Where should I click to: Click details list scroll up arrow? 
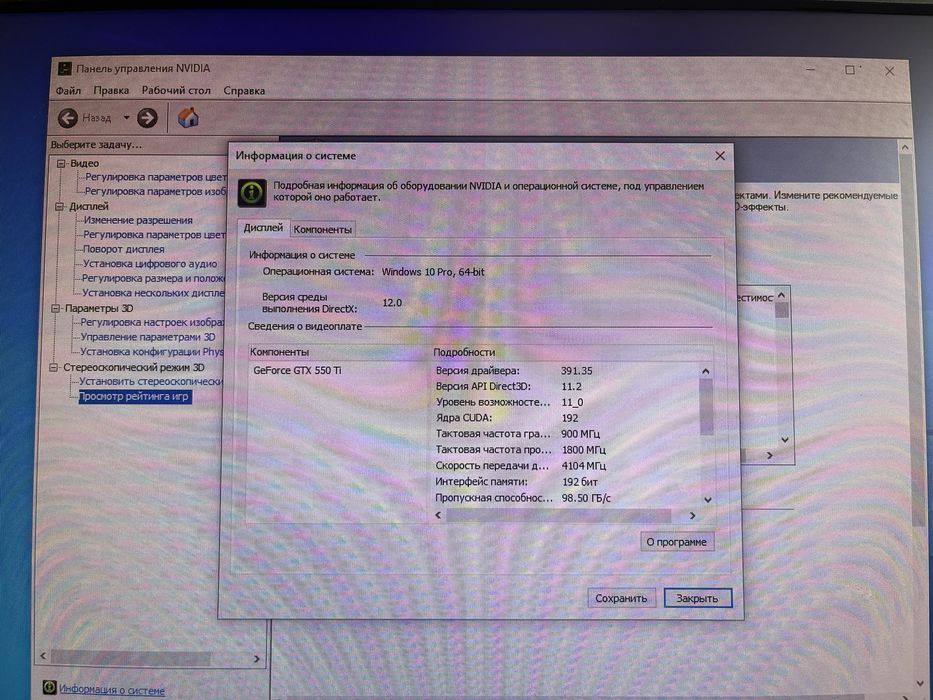point(706,371)
